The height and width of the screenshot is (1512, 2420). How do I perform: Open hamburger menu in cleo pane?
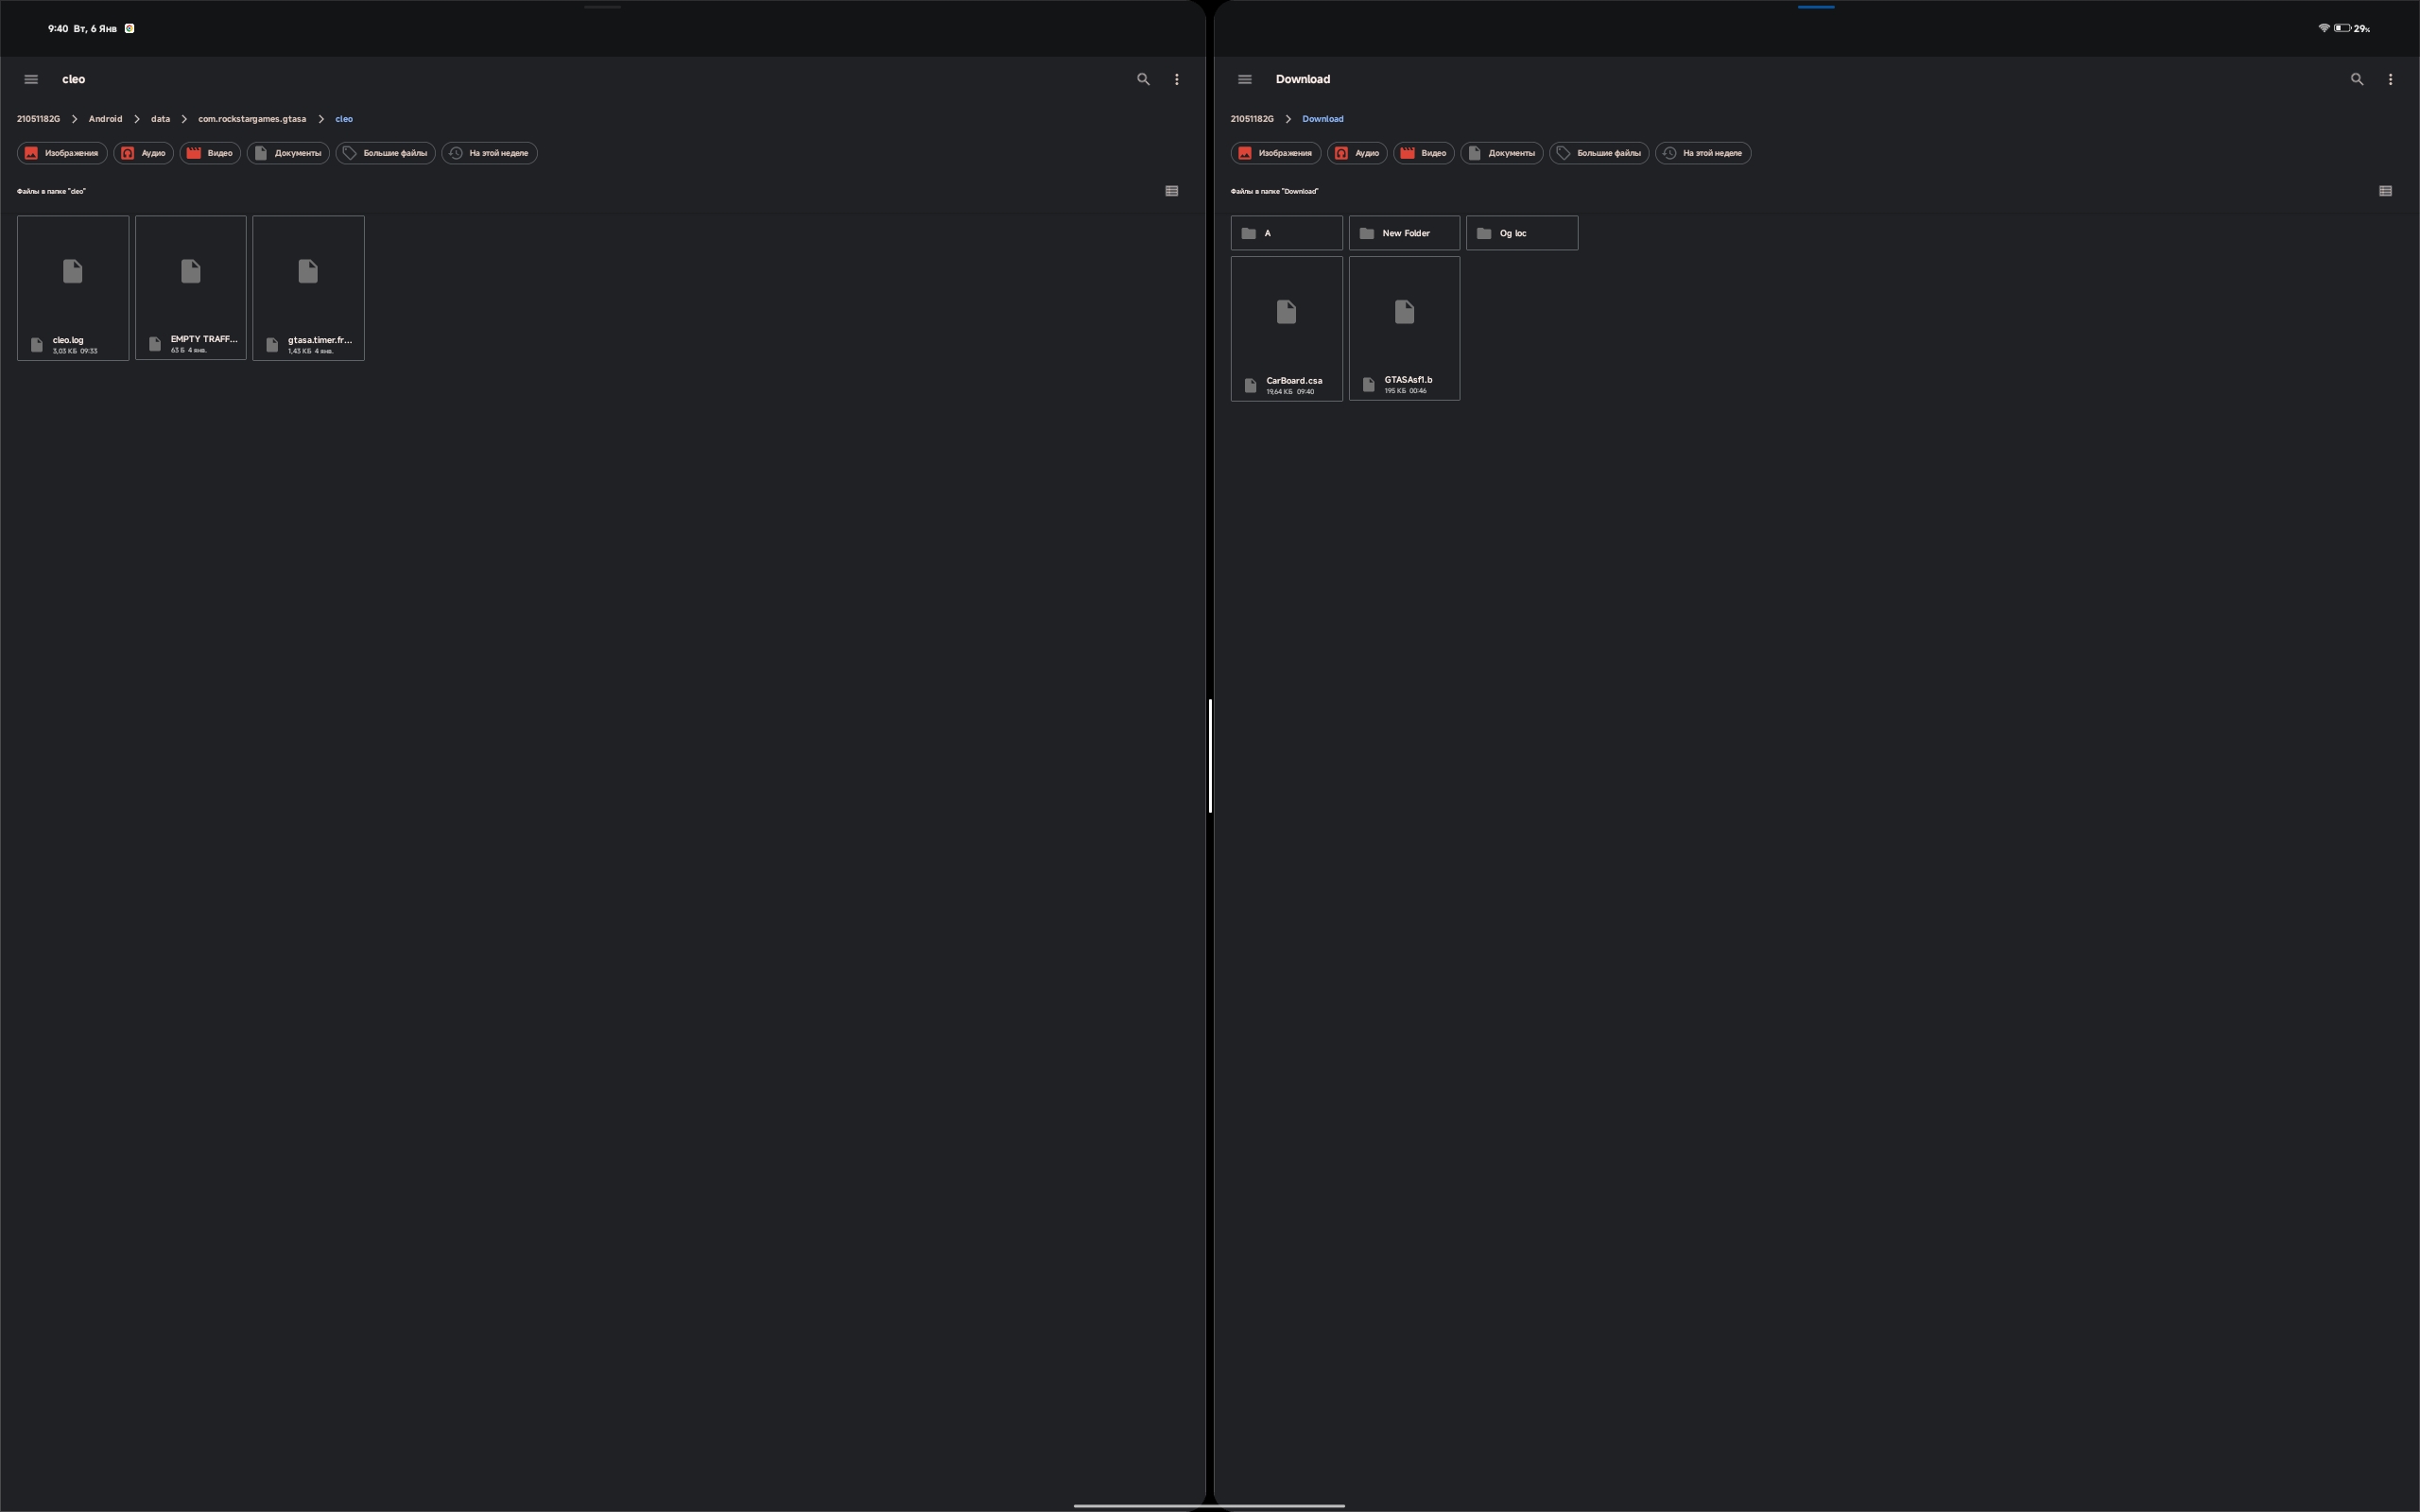31,79
